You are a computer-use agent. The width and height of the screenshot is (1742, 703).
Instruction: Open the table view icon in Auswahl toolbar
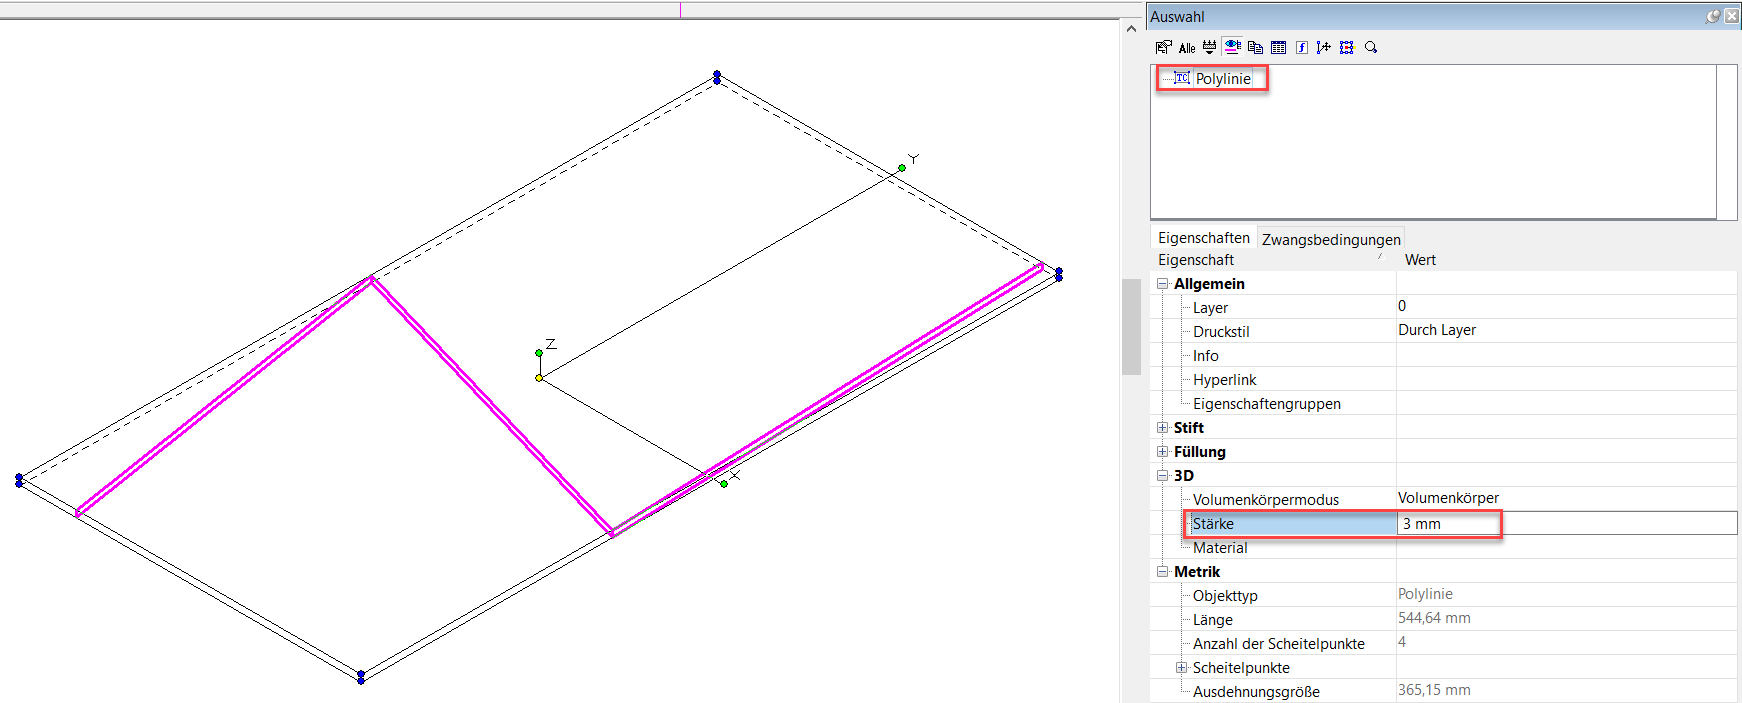pyautogui.click(x=1278, y=47)
